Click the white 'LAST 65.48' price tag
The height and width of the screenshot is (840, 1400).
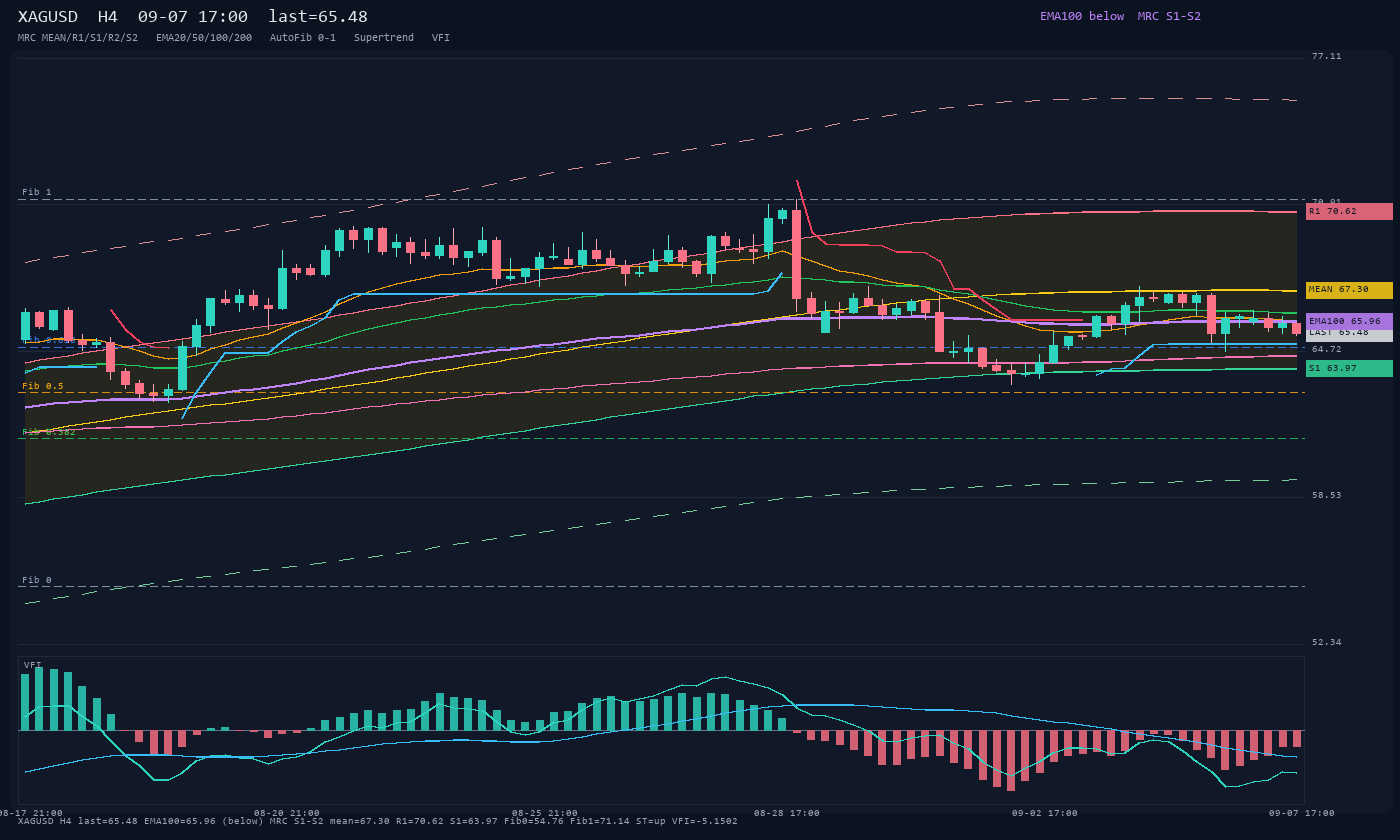pos(1349,335)
